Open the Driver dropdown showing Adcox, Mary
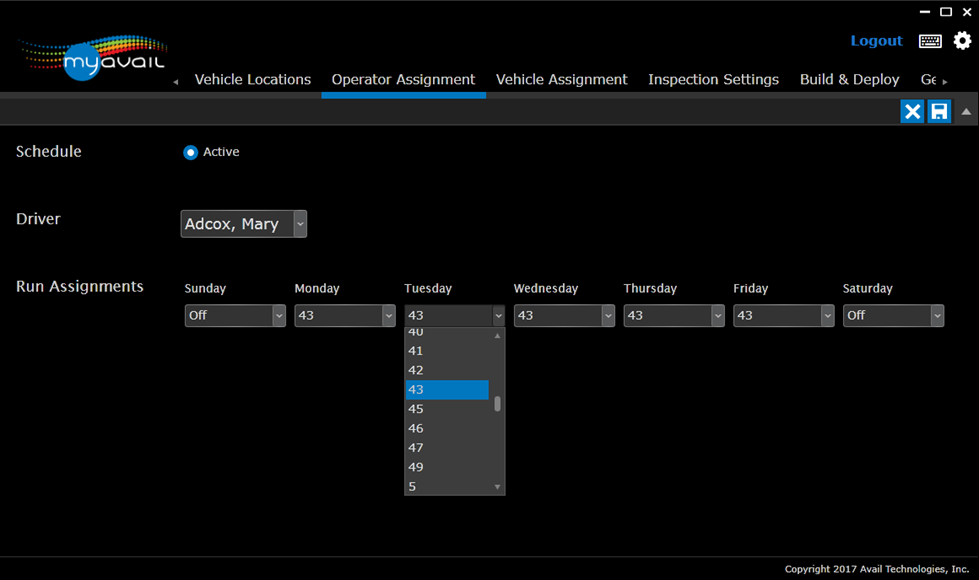 pyautogui.click(x=243, y=224)
